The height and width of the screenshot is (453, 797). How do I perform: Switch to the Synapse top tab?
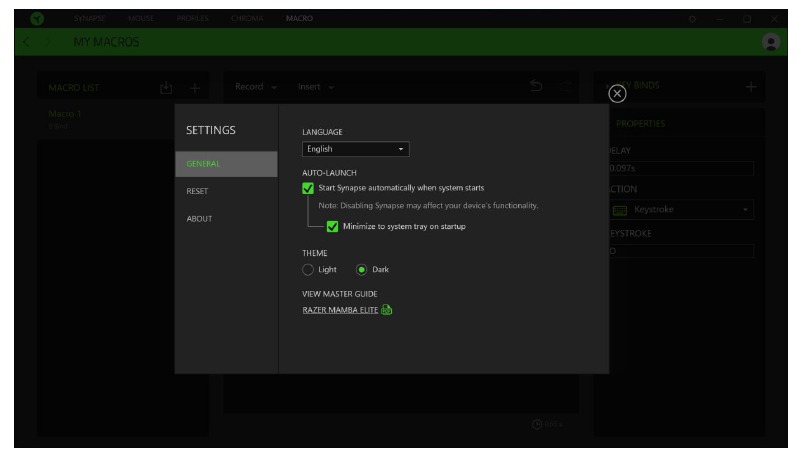89,18
